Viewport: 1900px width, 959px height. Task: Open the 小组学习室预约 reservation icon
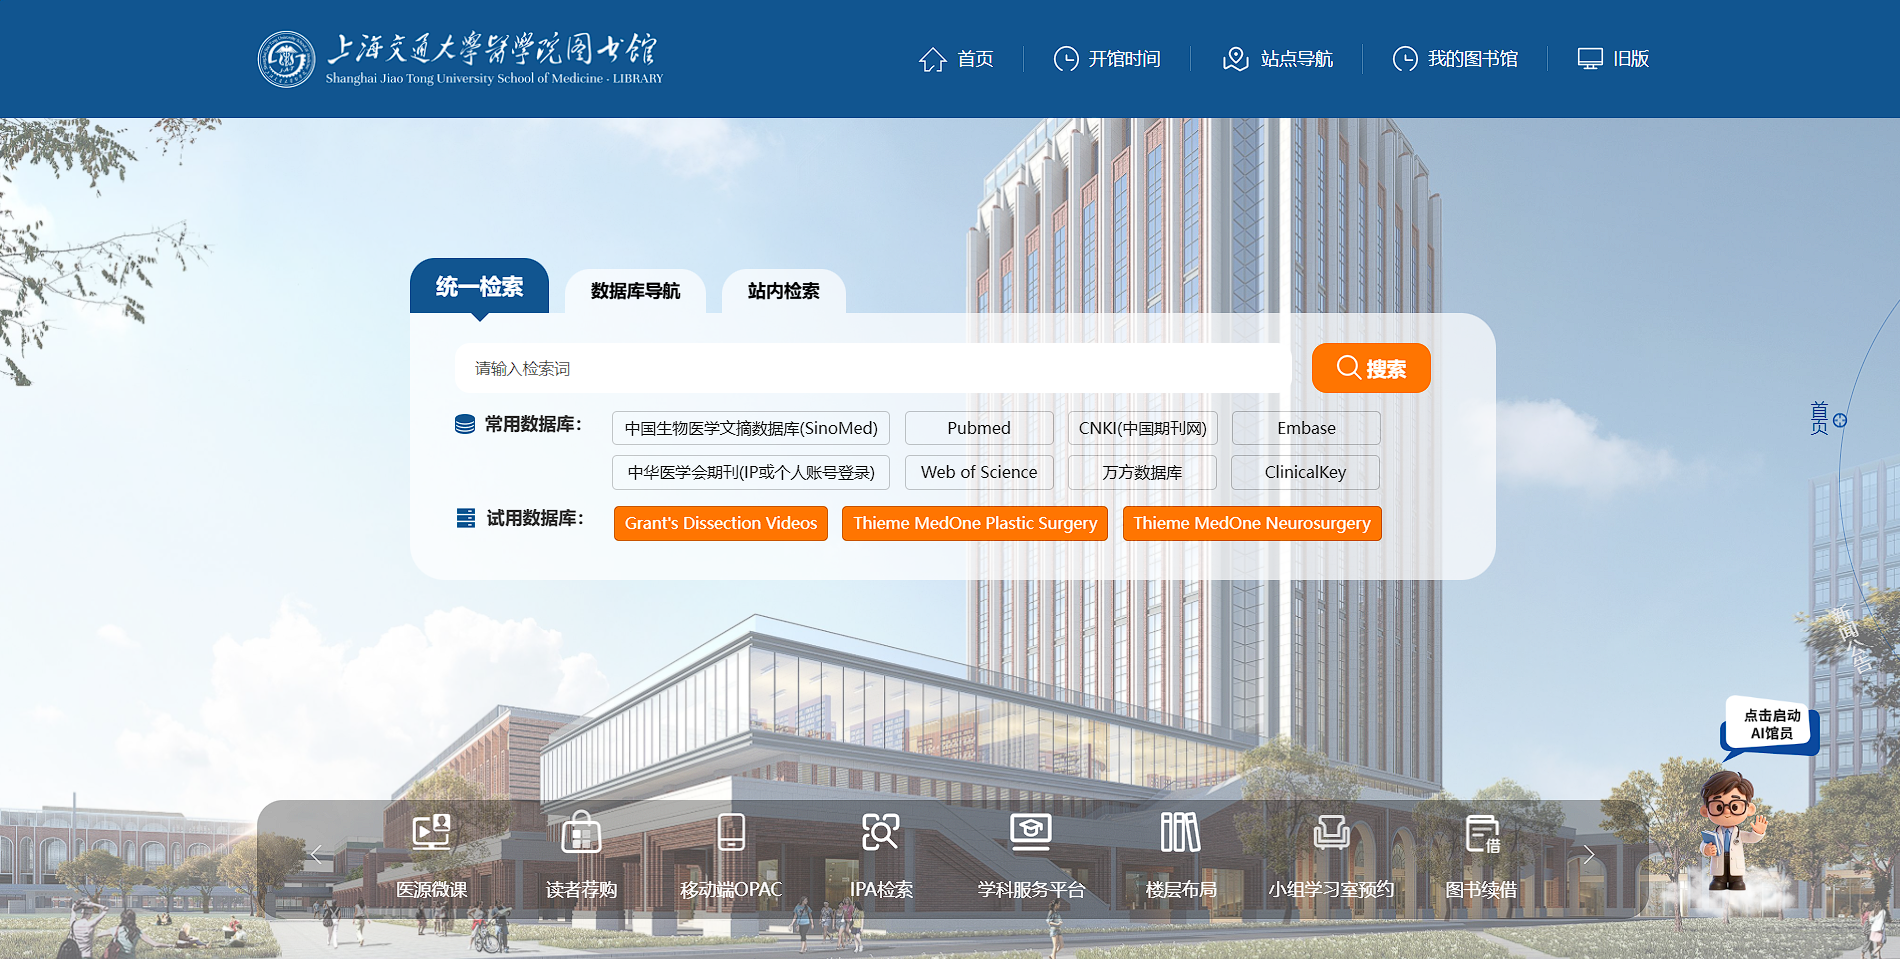click(x=1331, y=833)
